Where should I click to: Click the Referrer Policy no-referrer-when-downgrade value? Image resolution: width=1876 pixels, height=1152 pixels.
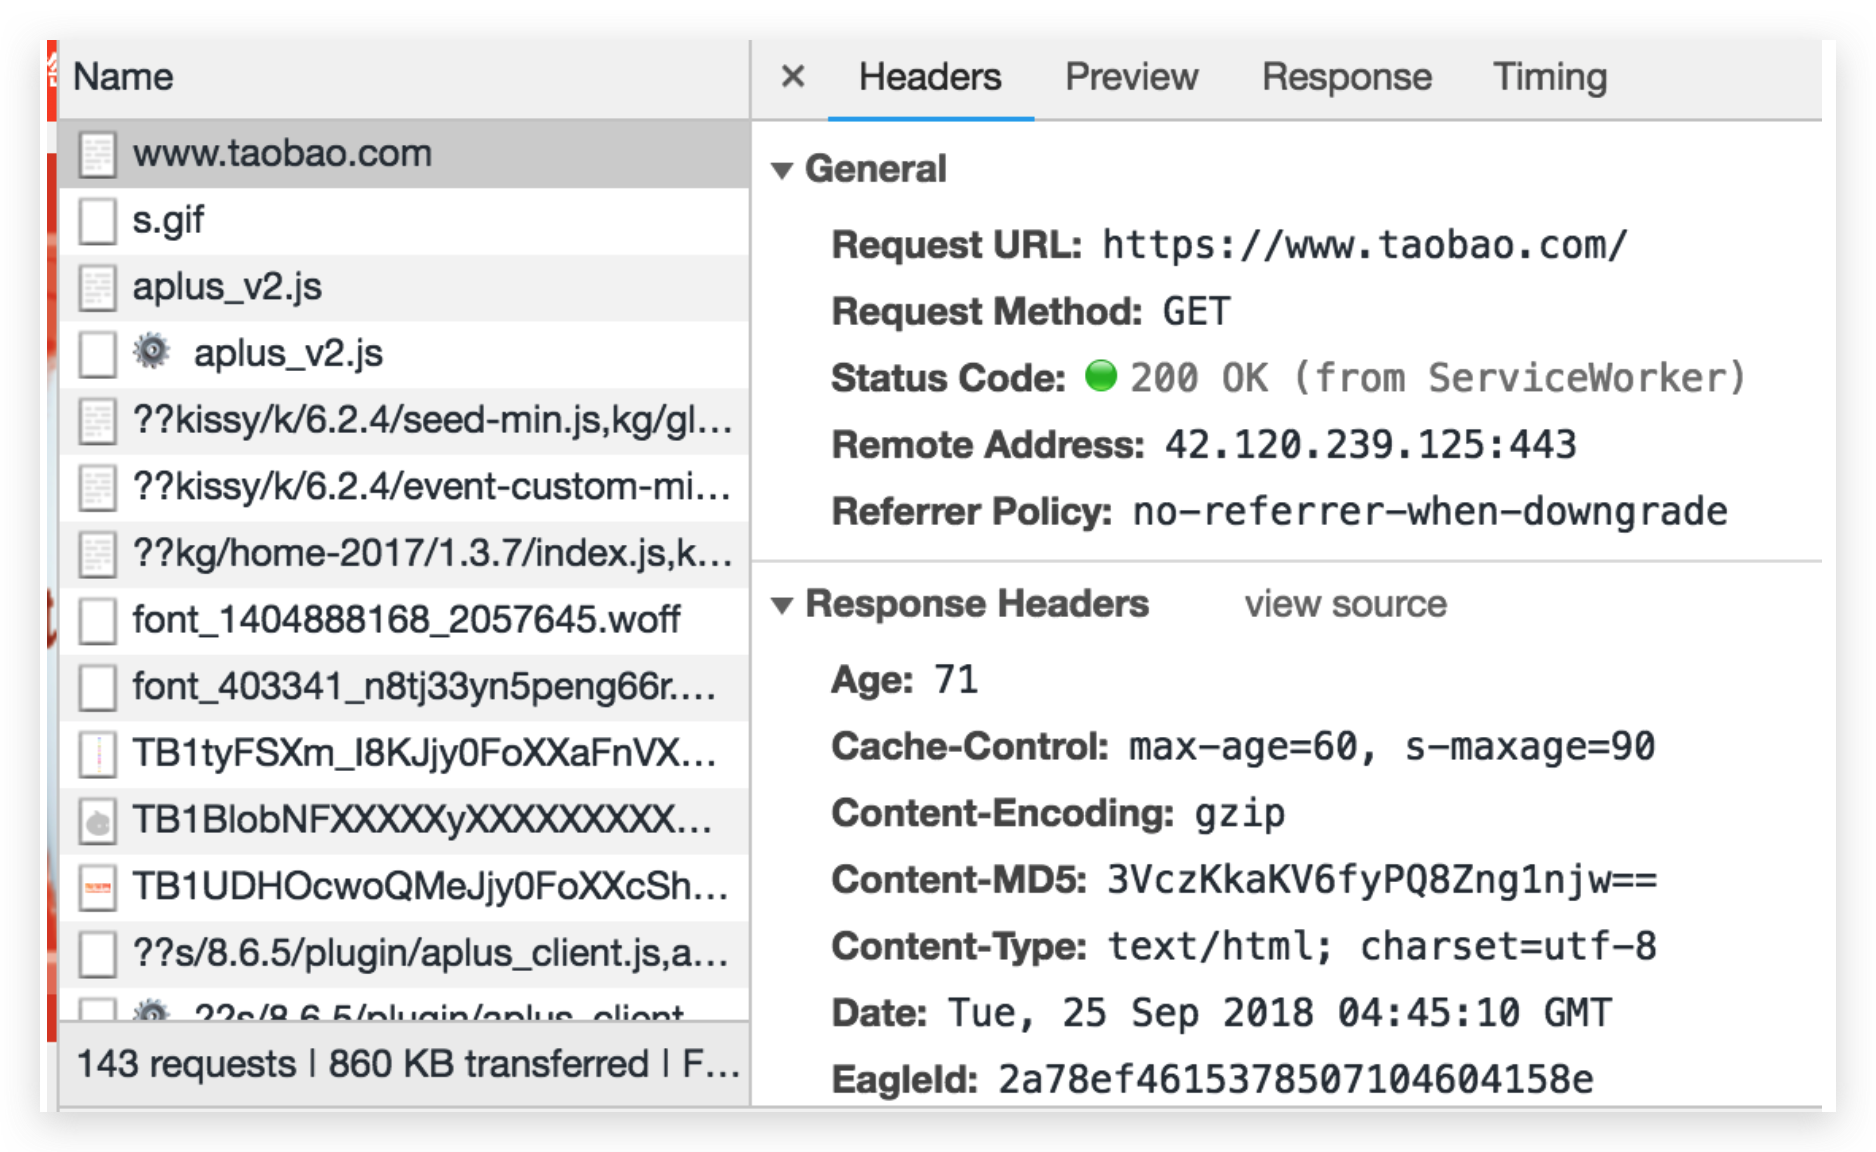coord(1430,512)
